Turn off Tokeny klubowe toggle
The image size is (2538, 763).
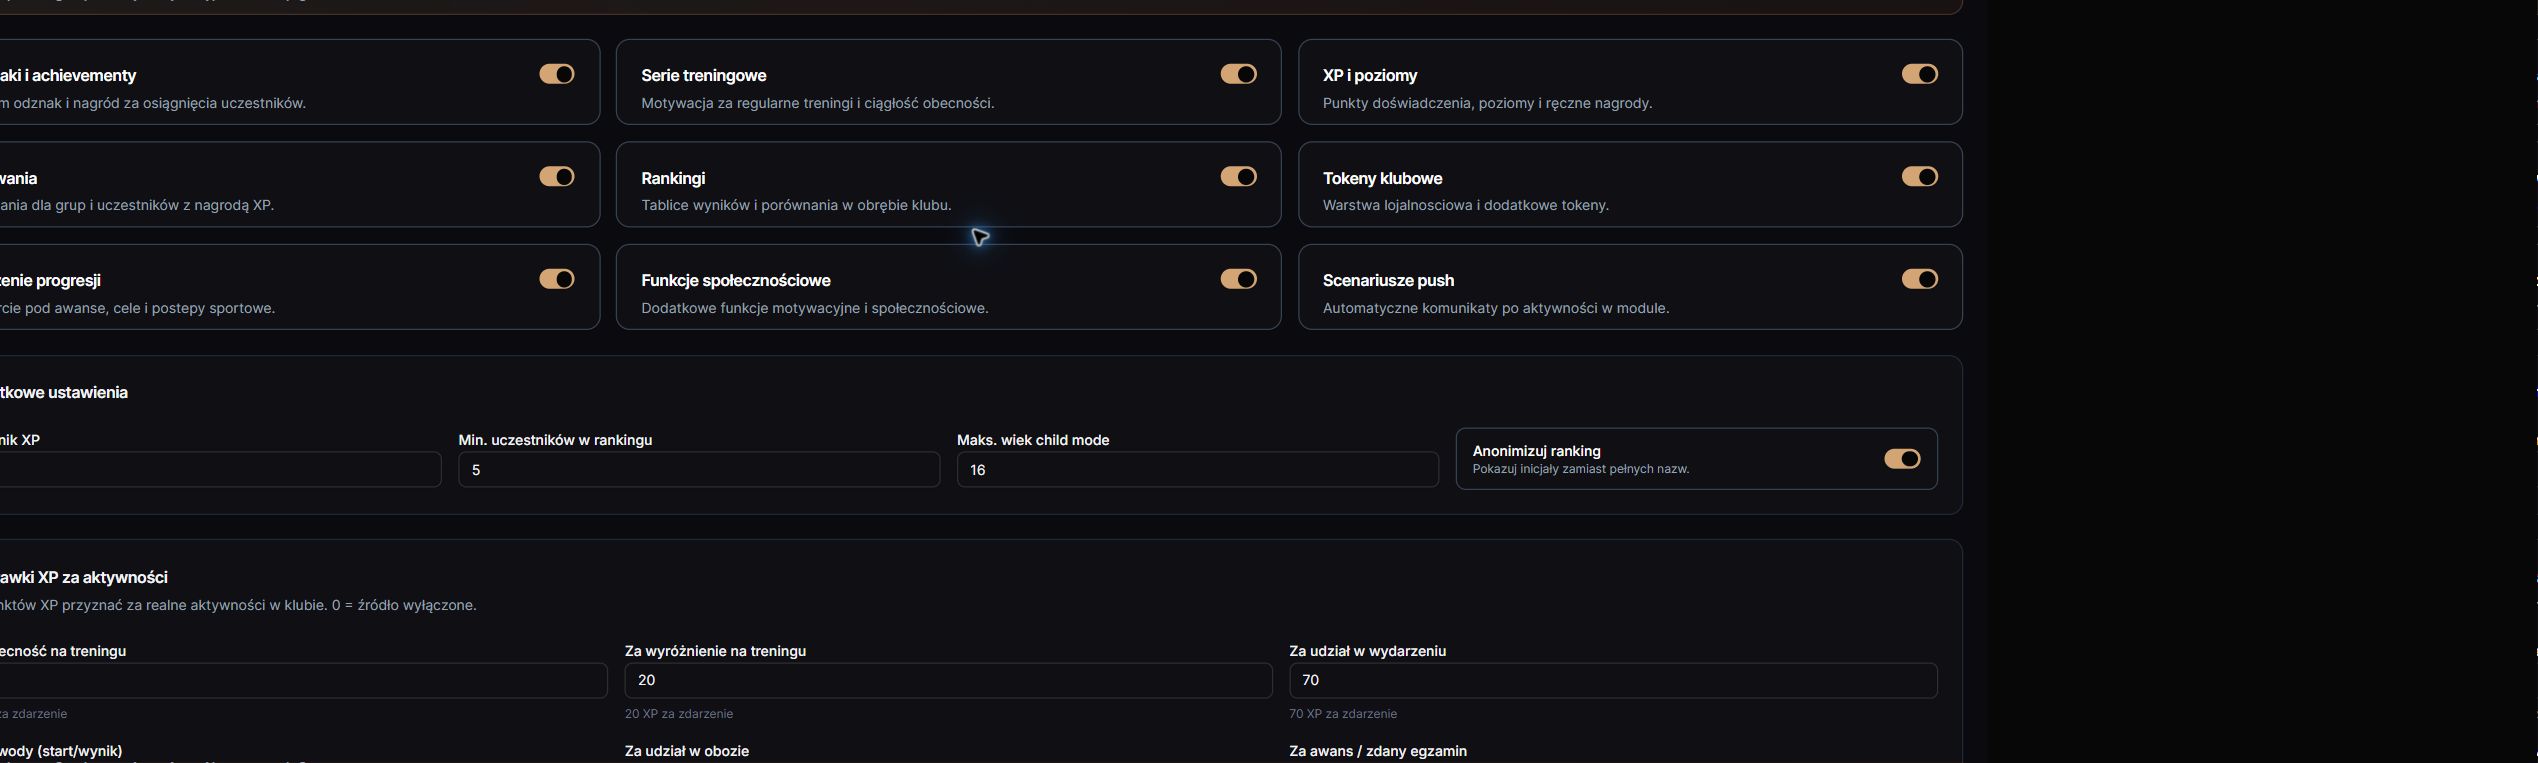tap(1919, 177)
